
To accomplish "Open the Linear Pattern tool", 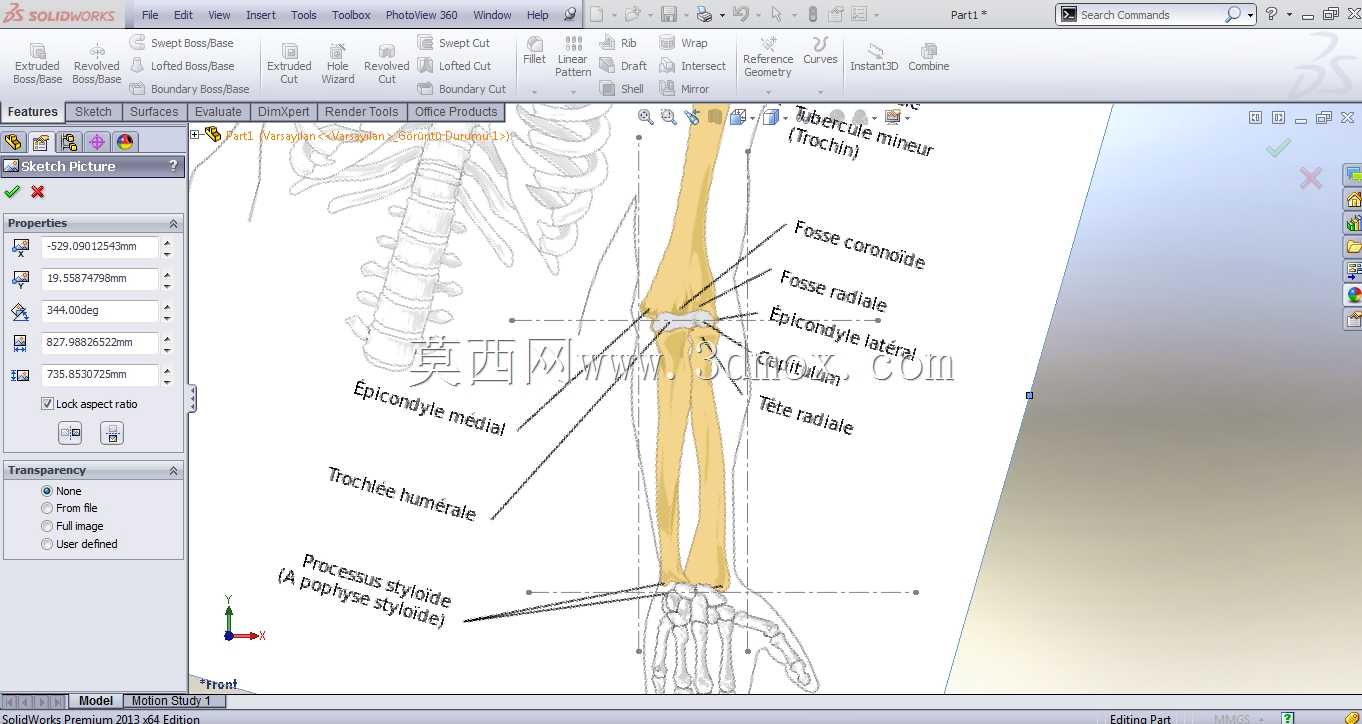I will click(x=573, y=57).
